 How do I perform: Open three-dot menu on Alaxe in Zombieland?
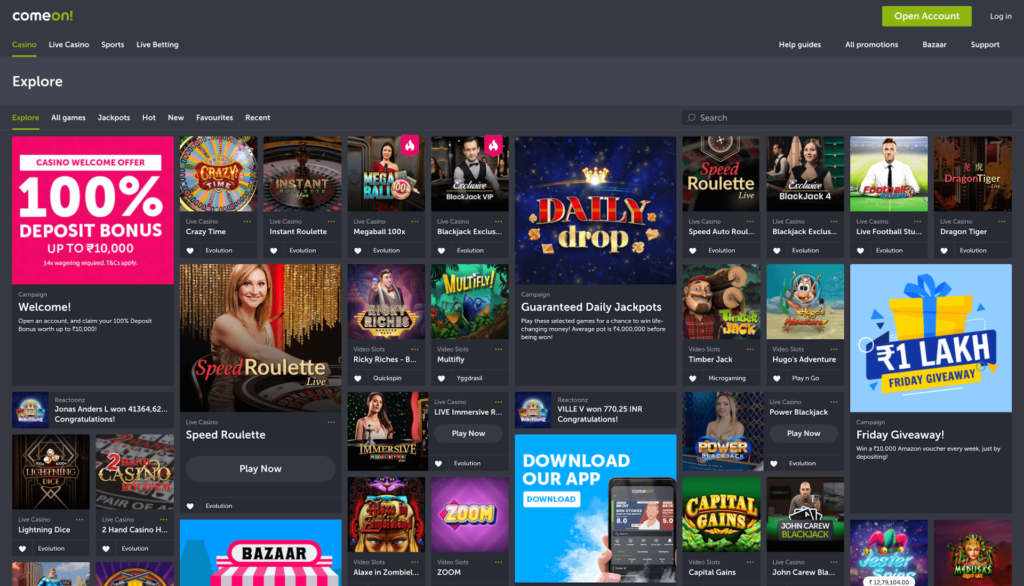coord(415,562)
